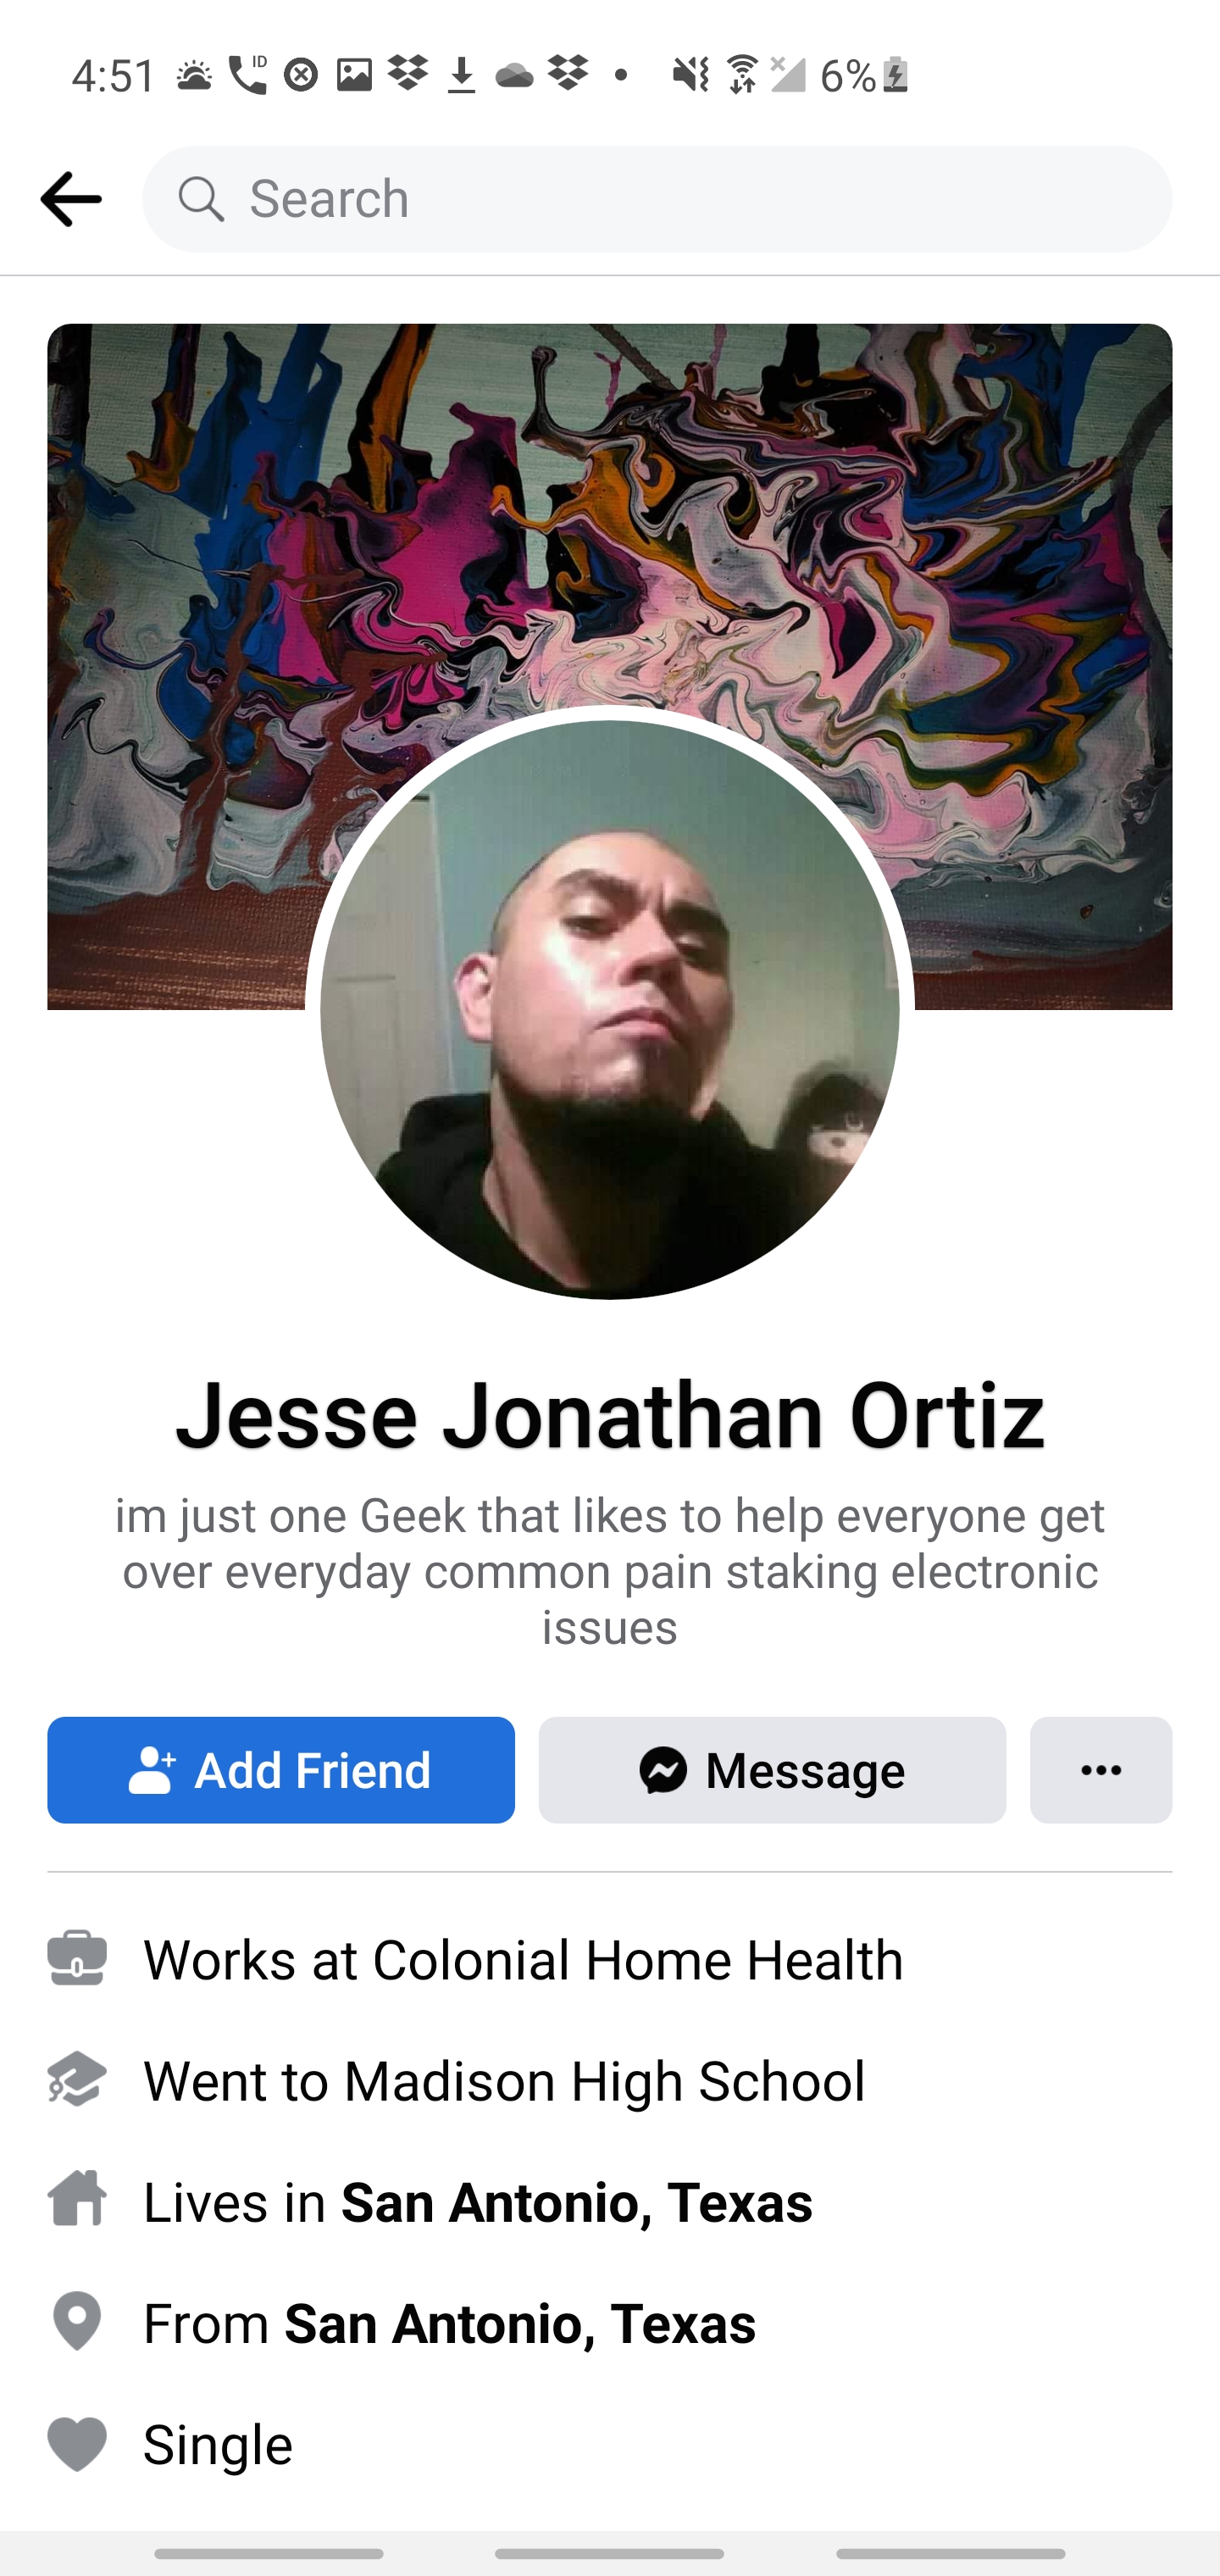Screen dimensions: 1220x2576
Task: Tap the add-person icon in Add Friend
Action: (152, 1770)
